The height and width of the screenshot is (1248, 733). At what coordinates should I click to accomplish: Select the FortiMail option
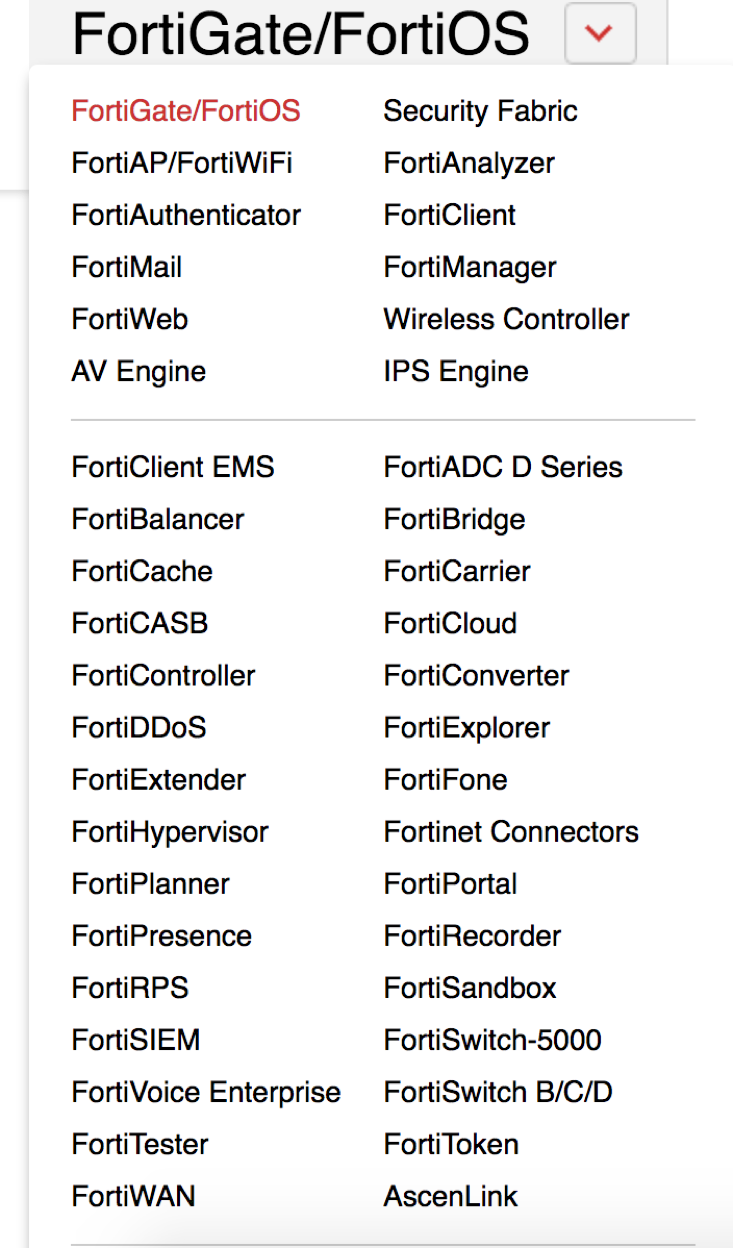[x=127, y=267]
